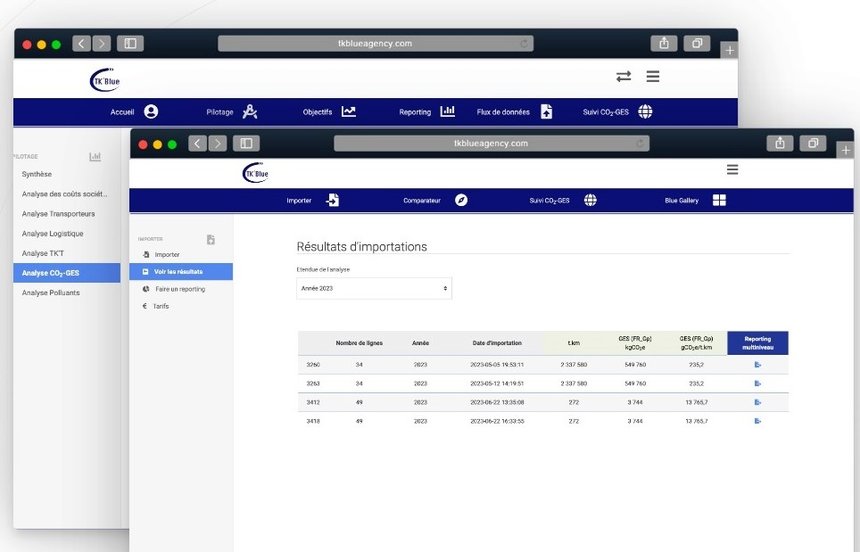The image size is (860, 552).
Task: Show tab overview in rear browser window
Action: (x=697, y=43)
